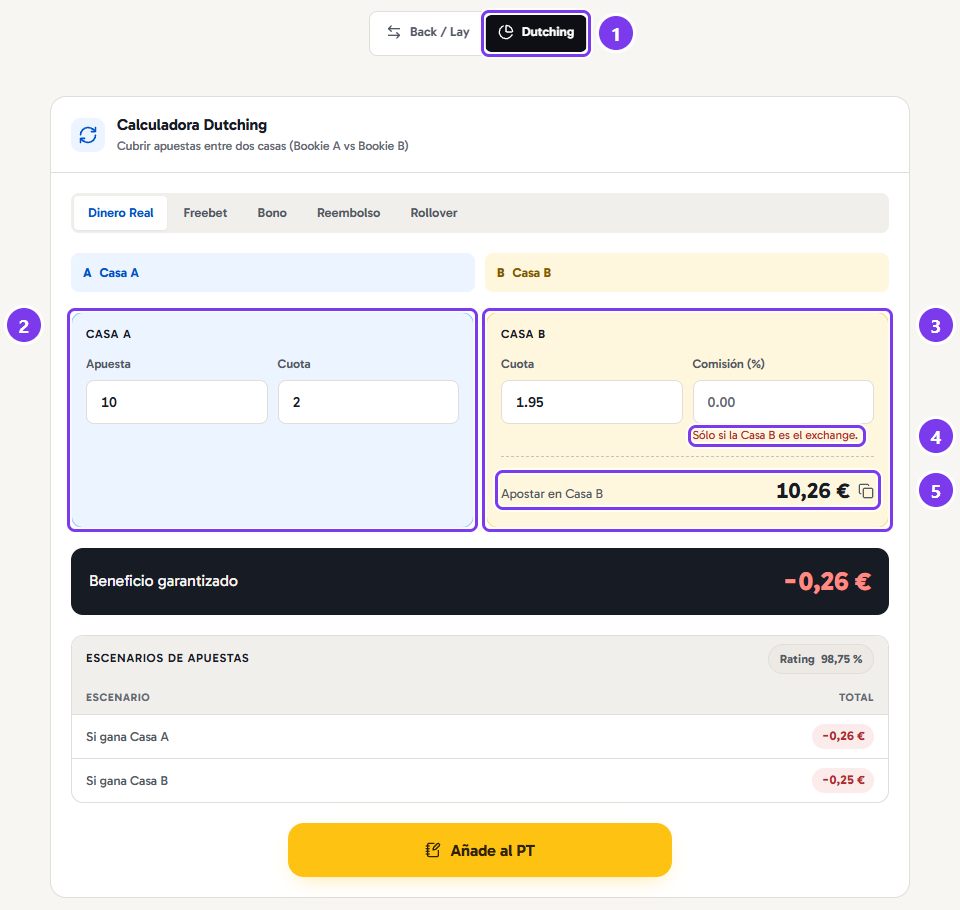Open the Rollover tab
The width and height of the screenshot is (960, 910).
point(433,213)
